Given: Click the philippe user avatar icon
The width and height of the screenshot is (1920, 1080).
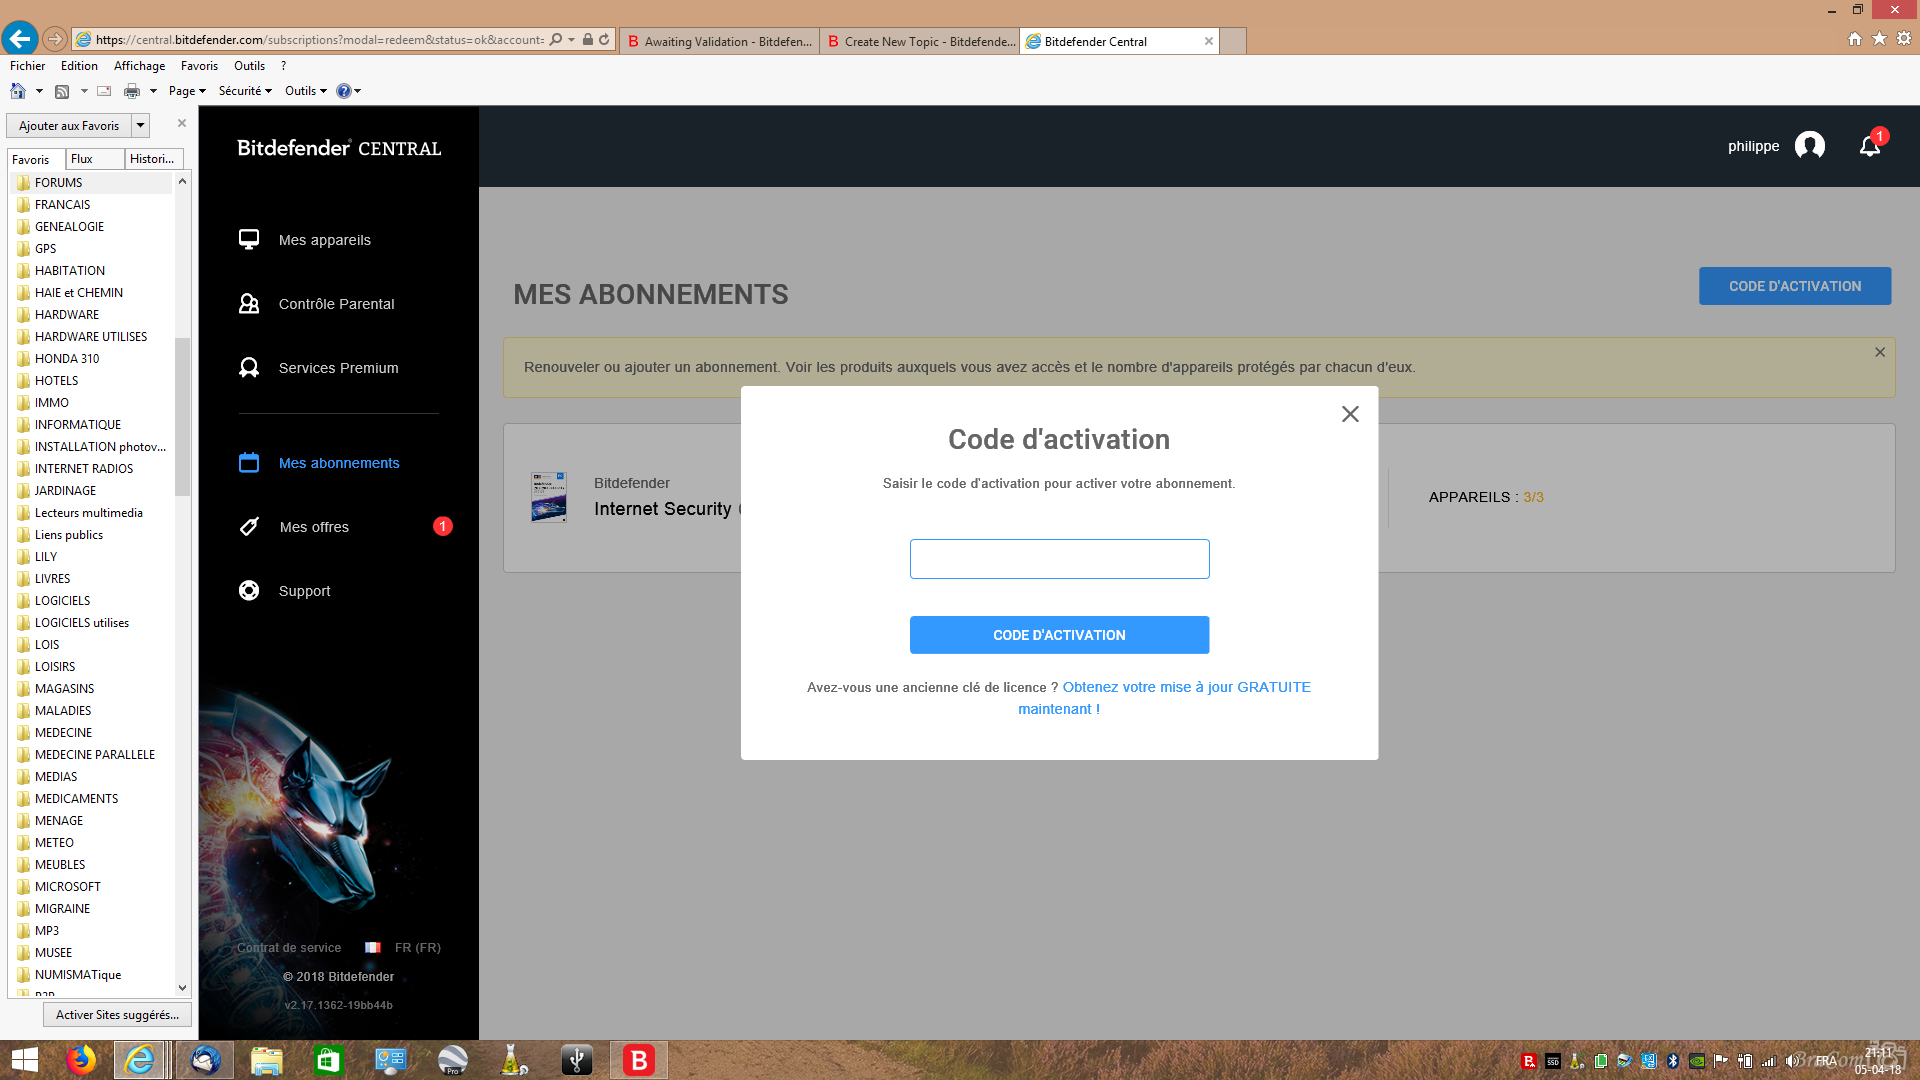Looking at the screenshot, I should [1810, 146].
